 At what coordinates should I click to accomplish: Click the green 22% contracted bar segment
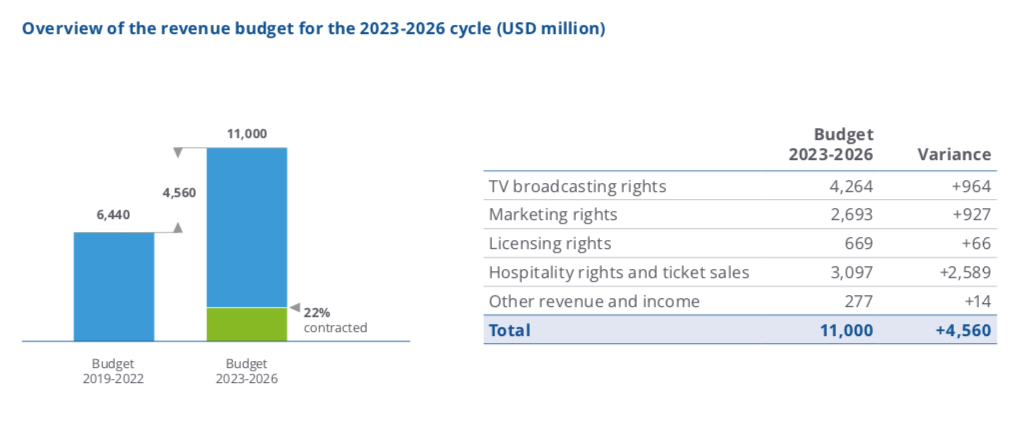click(x=247, y=324)
